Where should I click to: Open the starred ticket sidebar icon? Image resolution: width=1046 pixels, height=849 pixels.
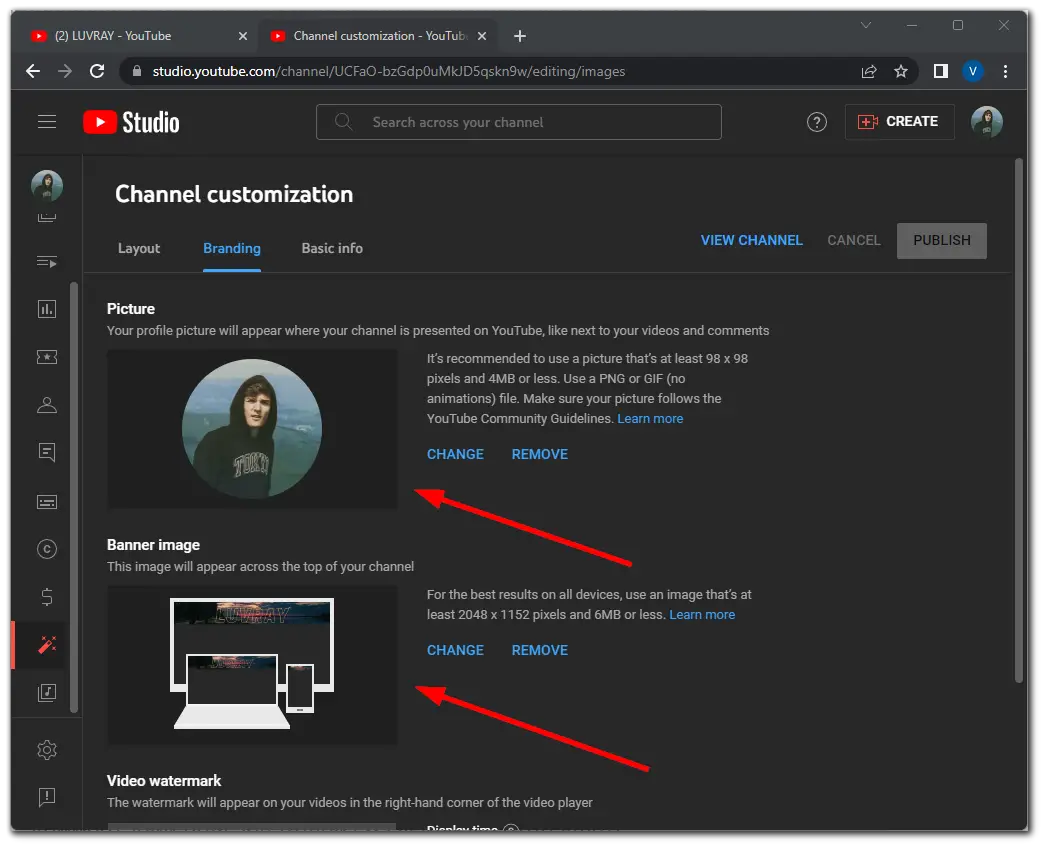pos(47,357)
